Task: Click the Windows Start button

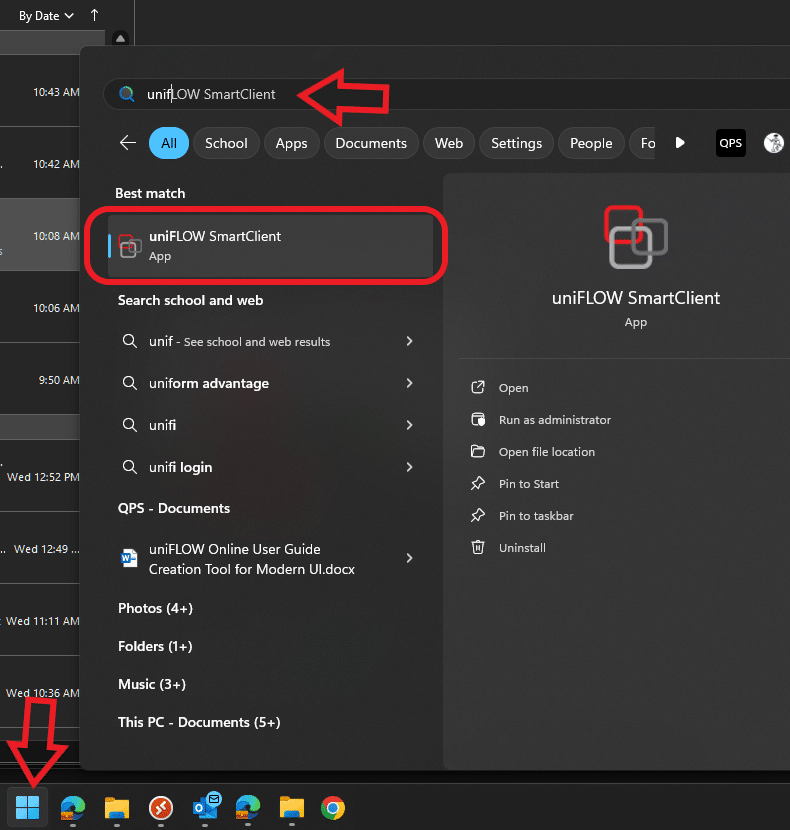Action: click(28, 807)
